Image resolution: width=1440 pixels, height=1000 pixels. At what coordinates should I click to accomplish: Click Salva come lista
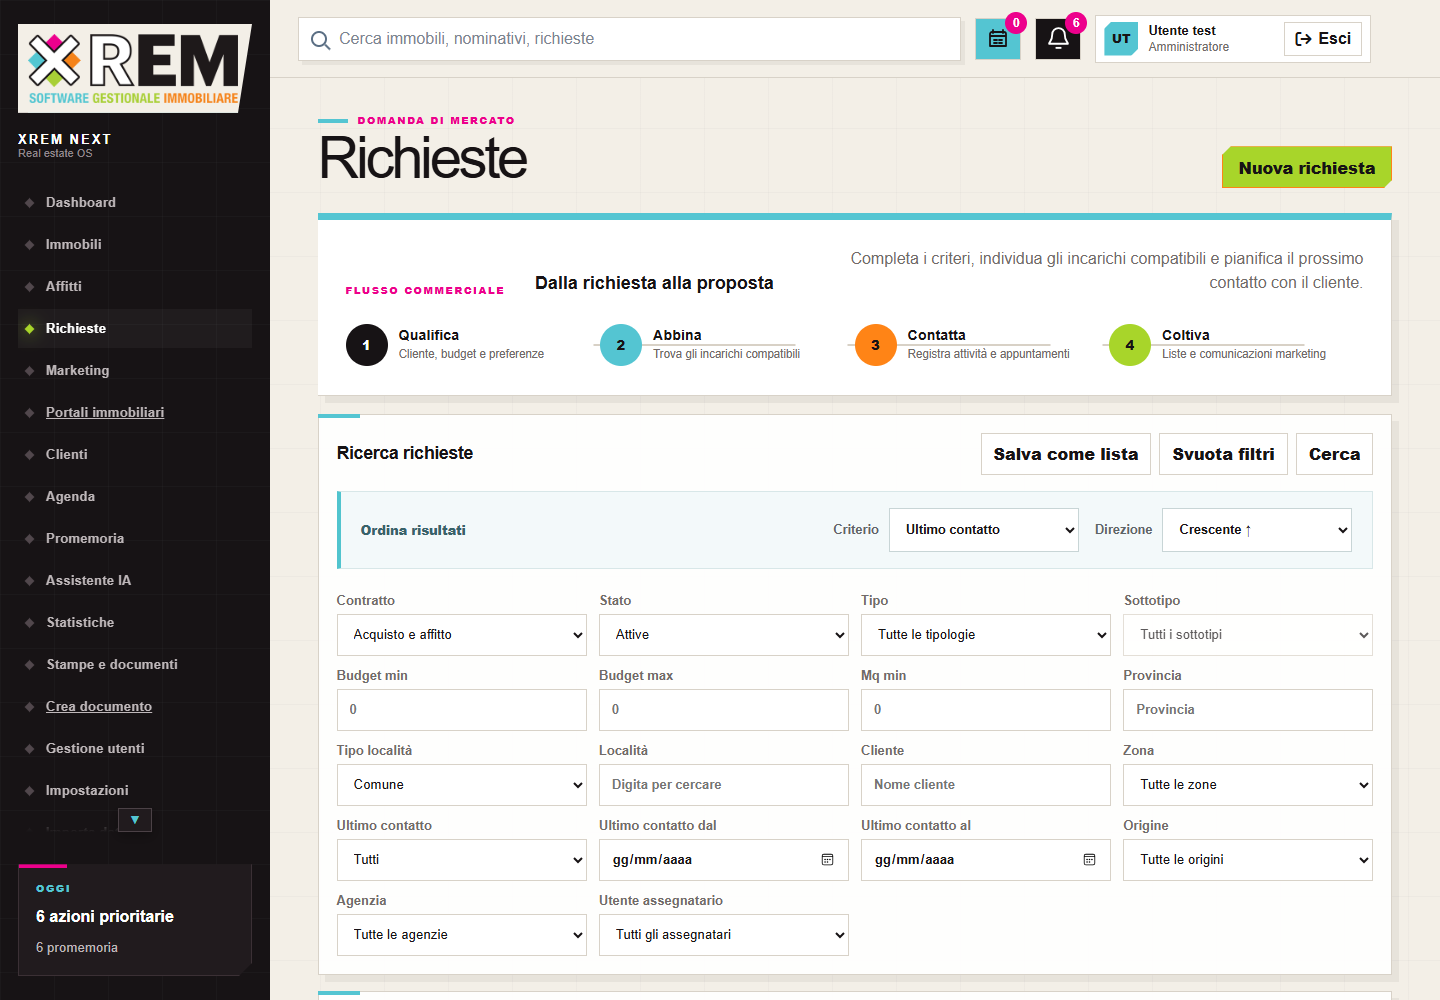[1066, 454]
